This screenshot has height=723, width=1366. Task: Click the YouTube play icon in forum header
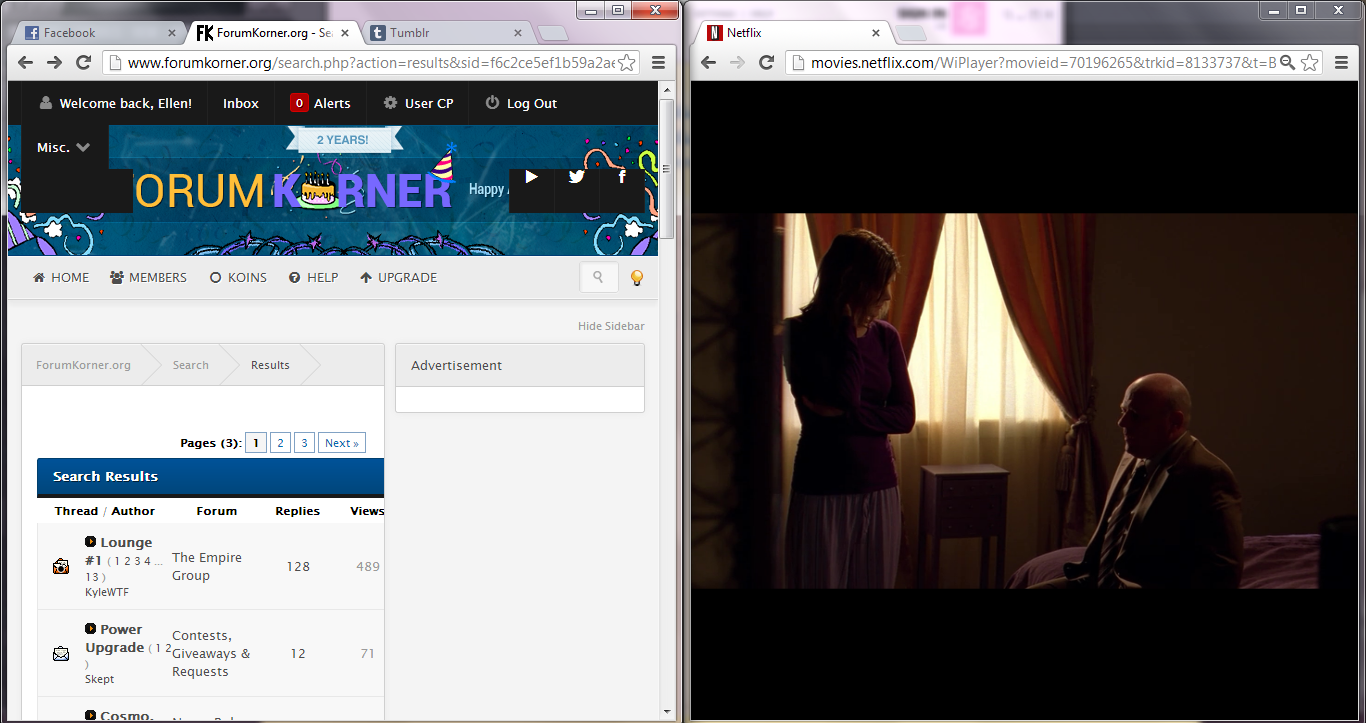tap(532, 177)
